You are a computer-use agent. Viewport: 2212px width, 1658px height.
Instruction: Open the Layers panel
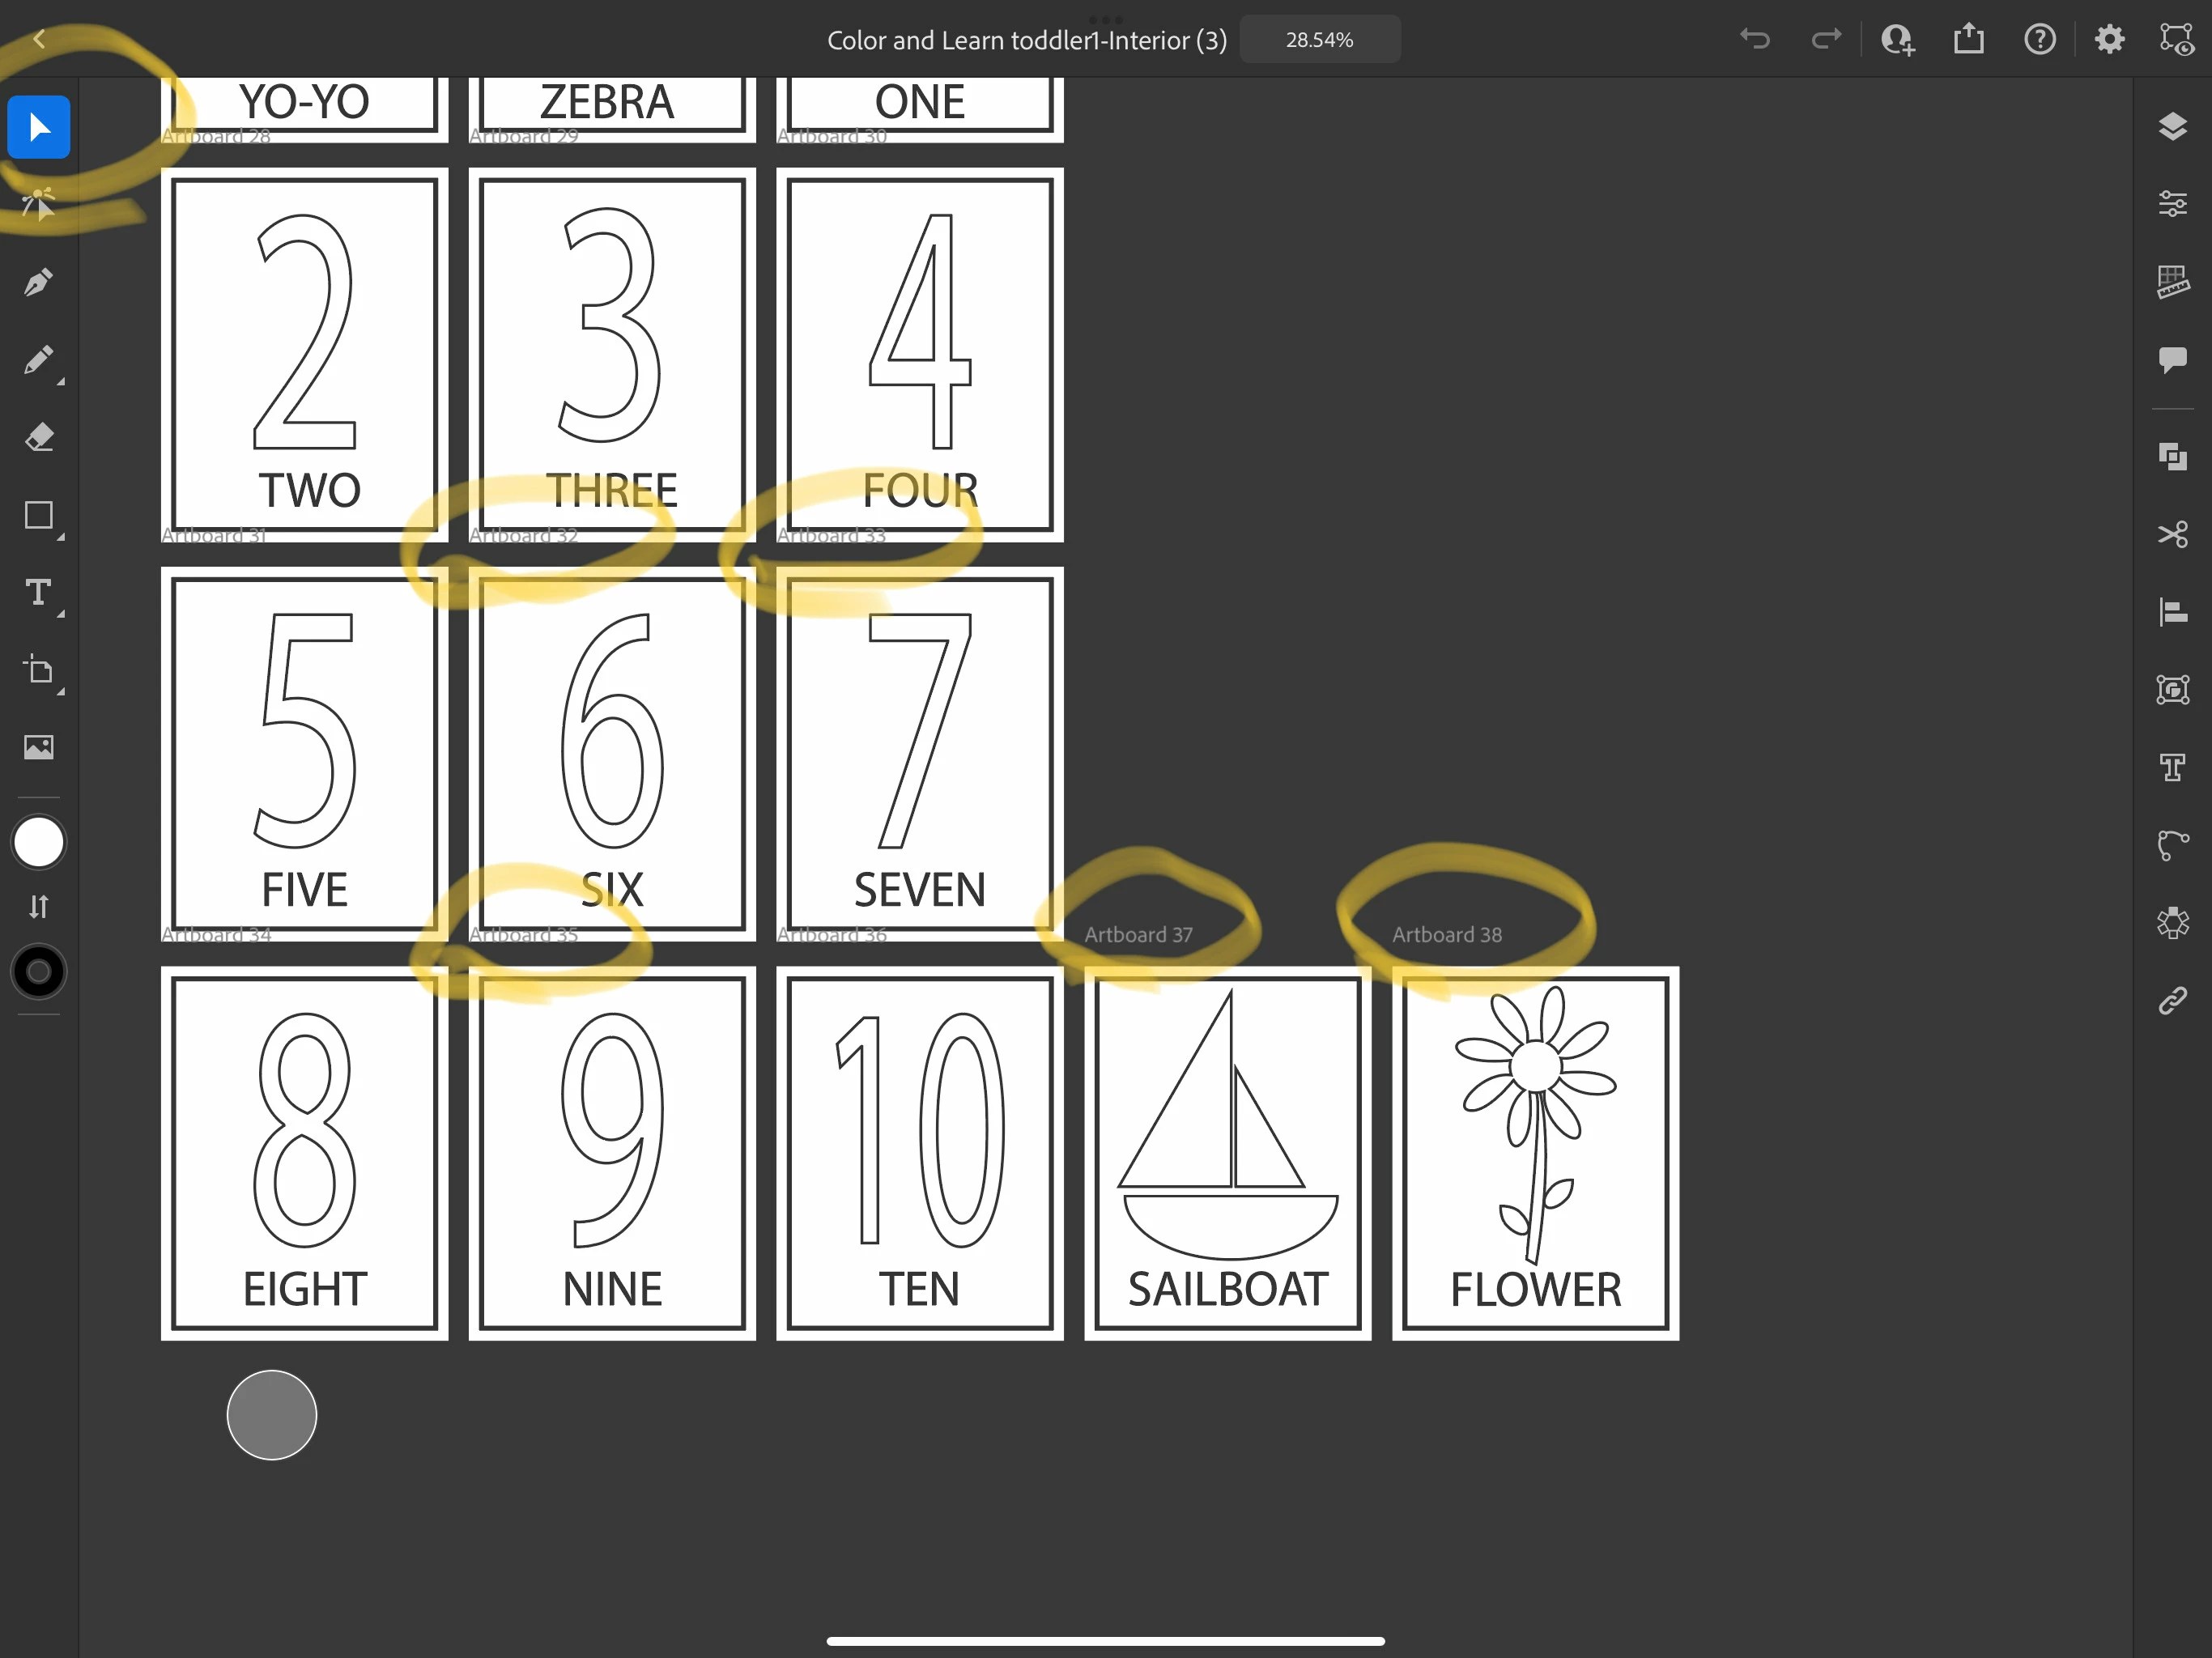pos(2172,127)
